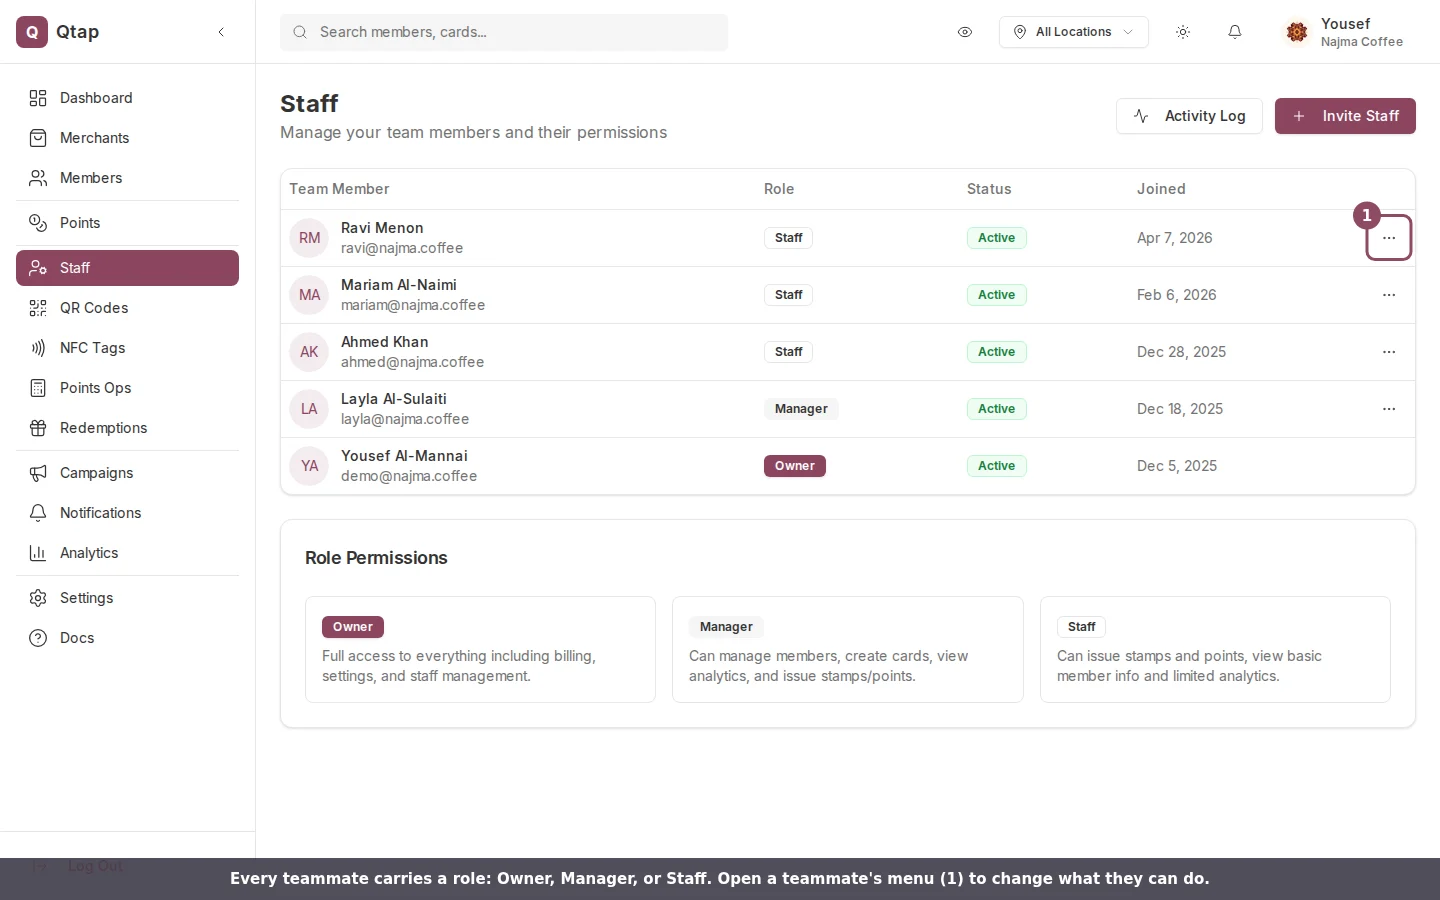Screen dimensions: 1440x900
Task: Click the Settings gear icon
Action: coord(38,598)
